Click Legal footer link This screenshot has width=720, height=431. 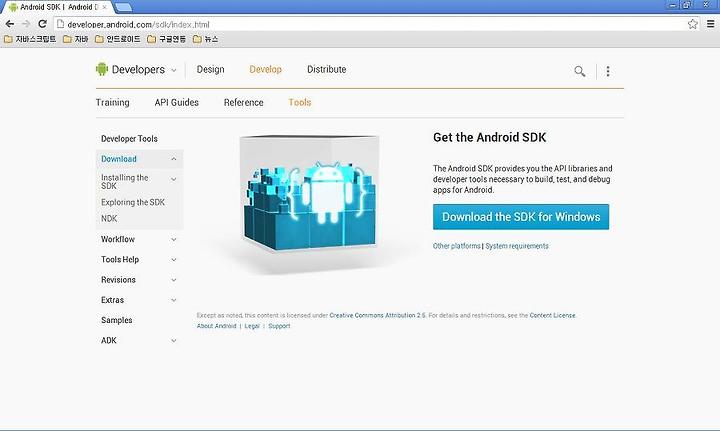coord(252,326)
